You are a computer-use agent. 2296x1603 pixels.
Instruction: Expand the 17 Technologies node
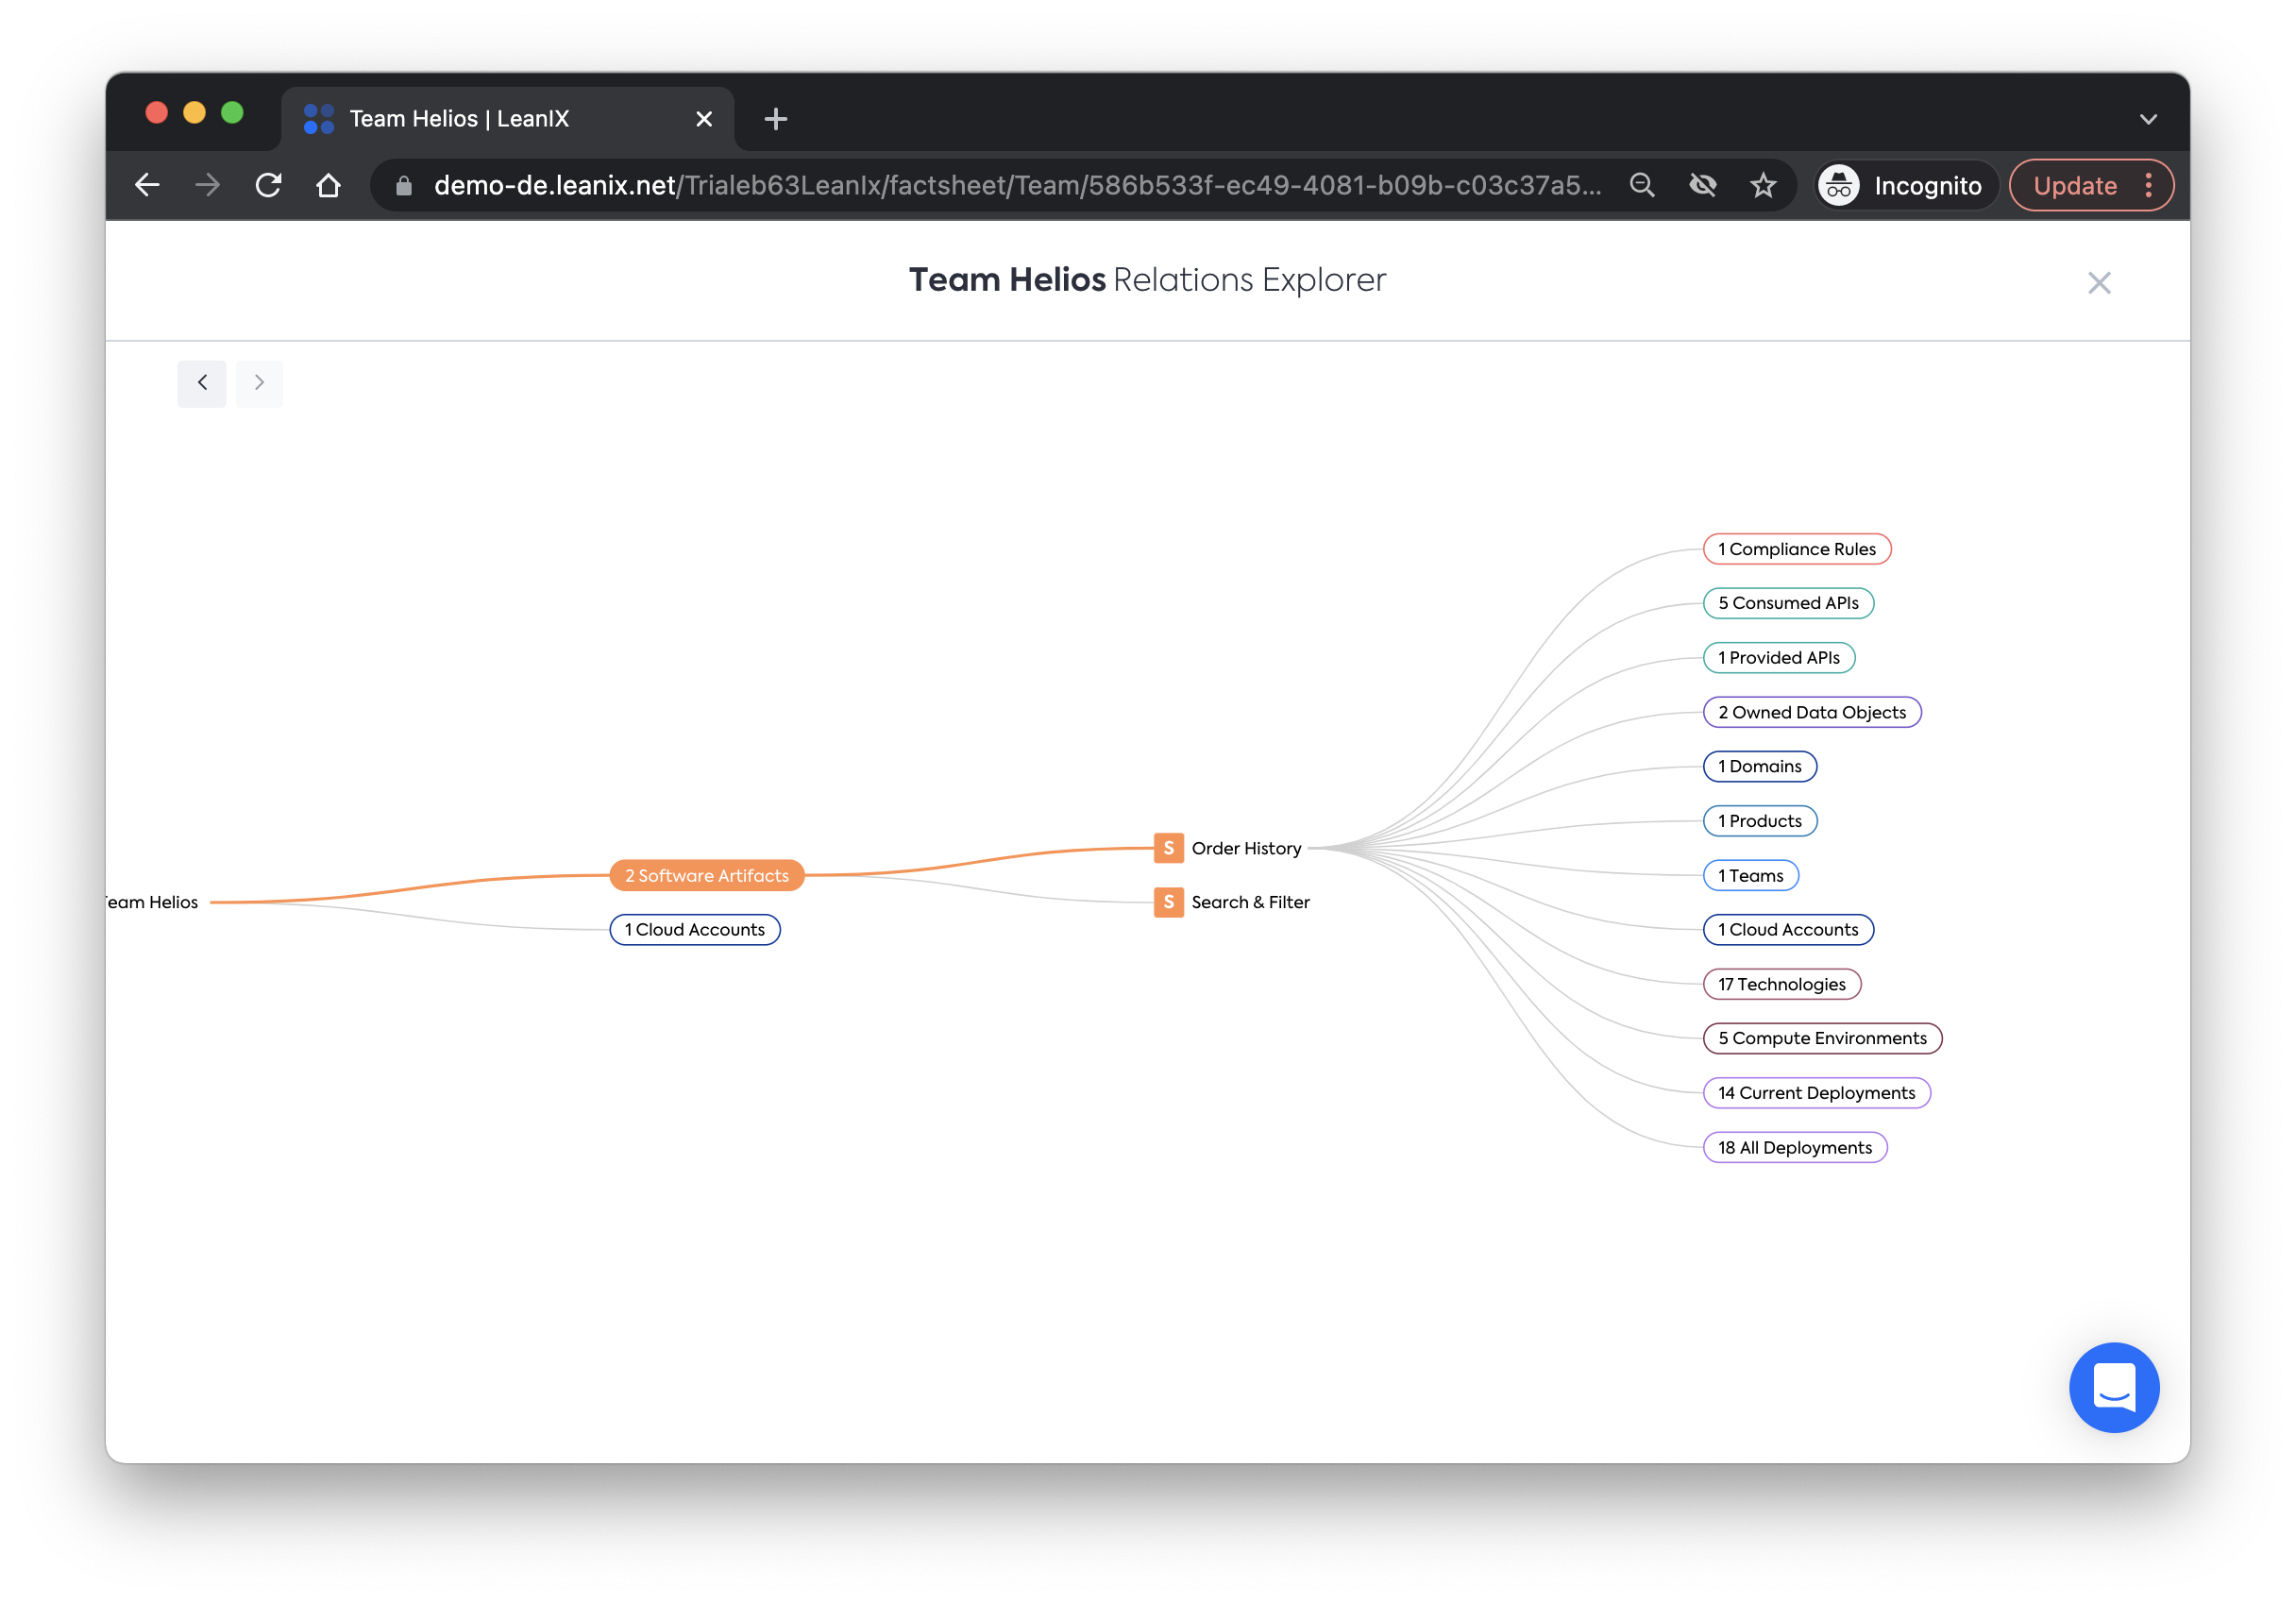1781,984
